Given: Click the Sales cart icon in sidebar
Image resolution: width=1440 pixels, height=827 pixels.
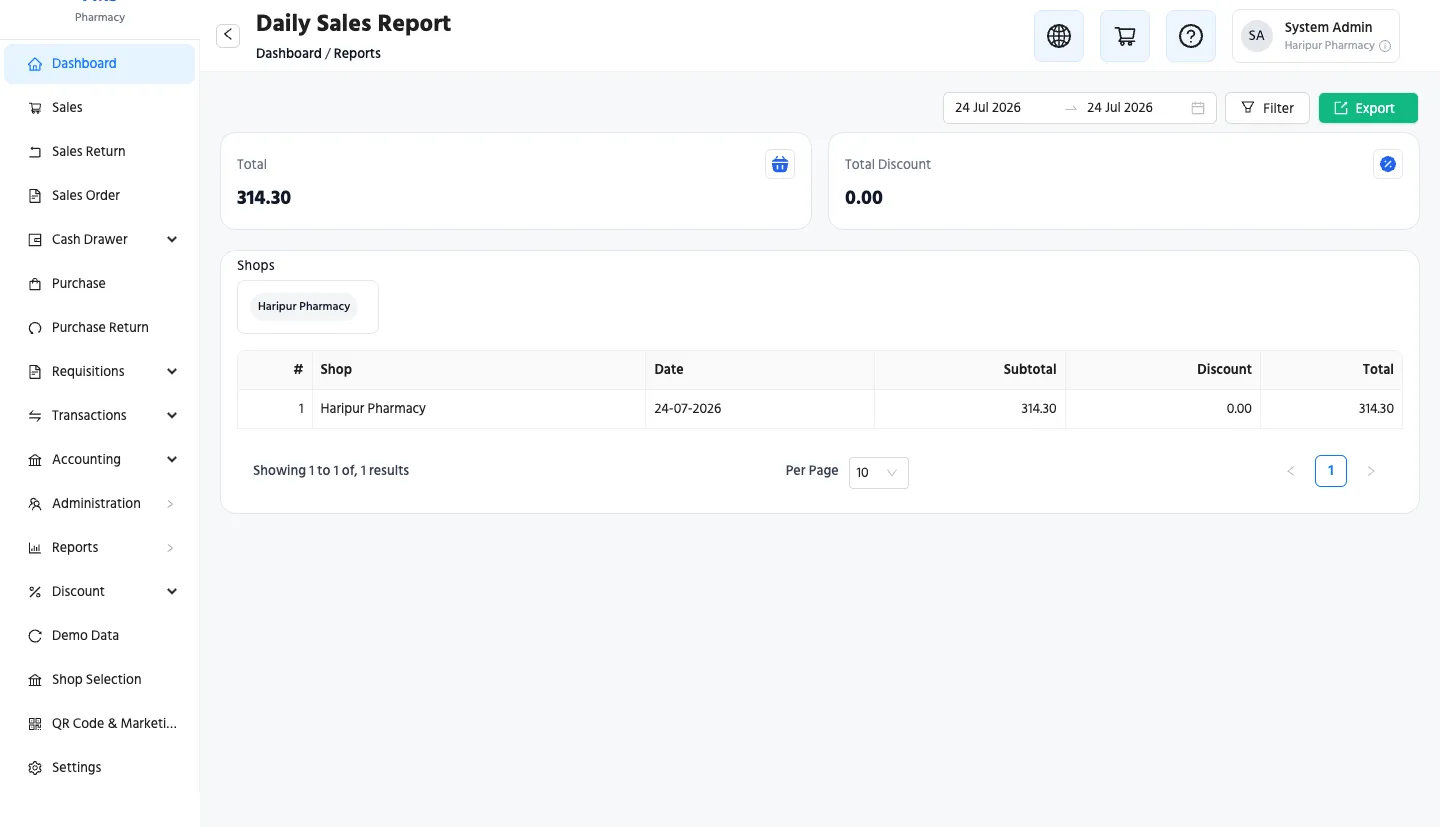Looking at the screenshot, I should point(35,108).
